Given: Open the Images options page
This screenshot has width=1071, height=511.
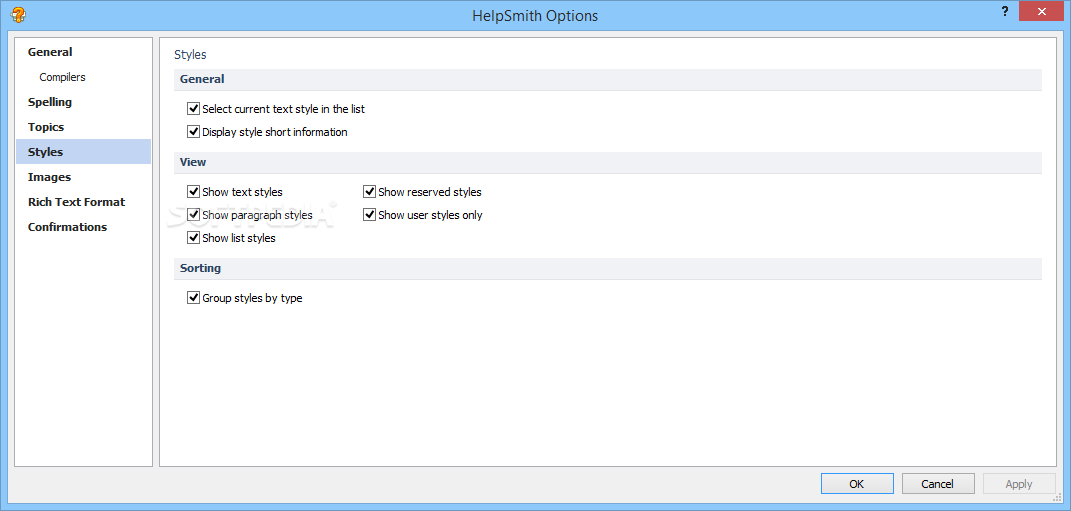Looking at the screenshot, I should tap(83, 177).
